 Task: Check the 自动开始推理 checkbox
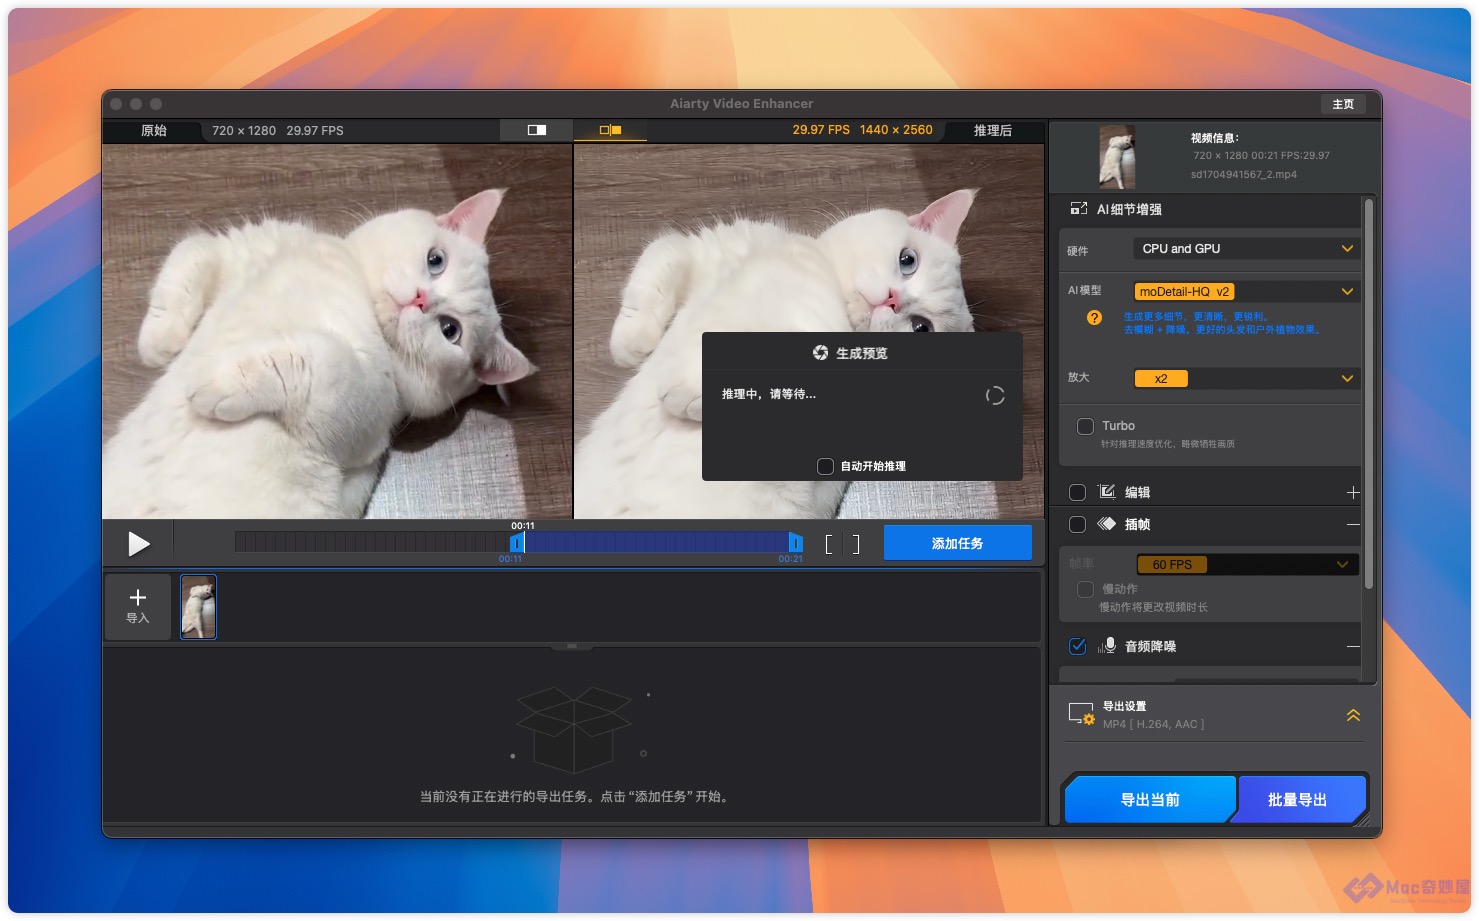tap(825, 466)
